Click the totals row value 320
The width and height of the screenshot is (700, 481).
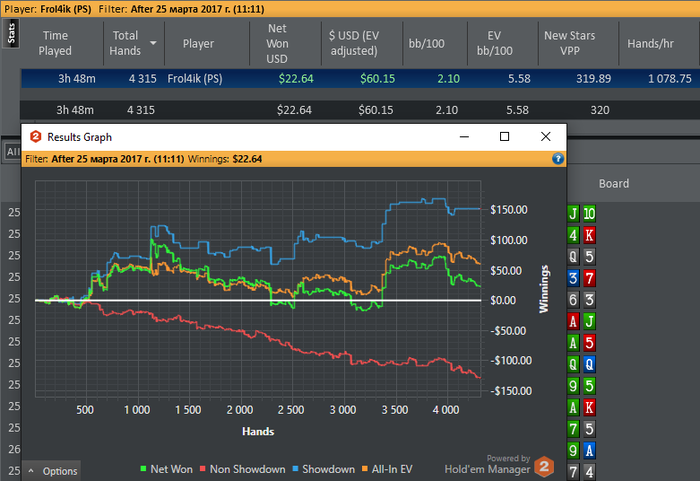click(600, 110)
